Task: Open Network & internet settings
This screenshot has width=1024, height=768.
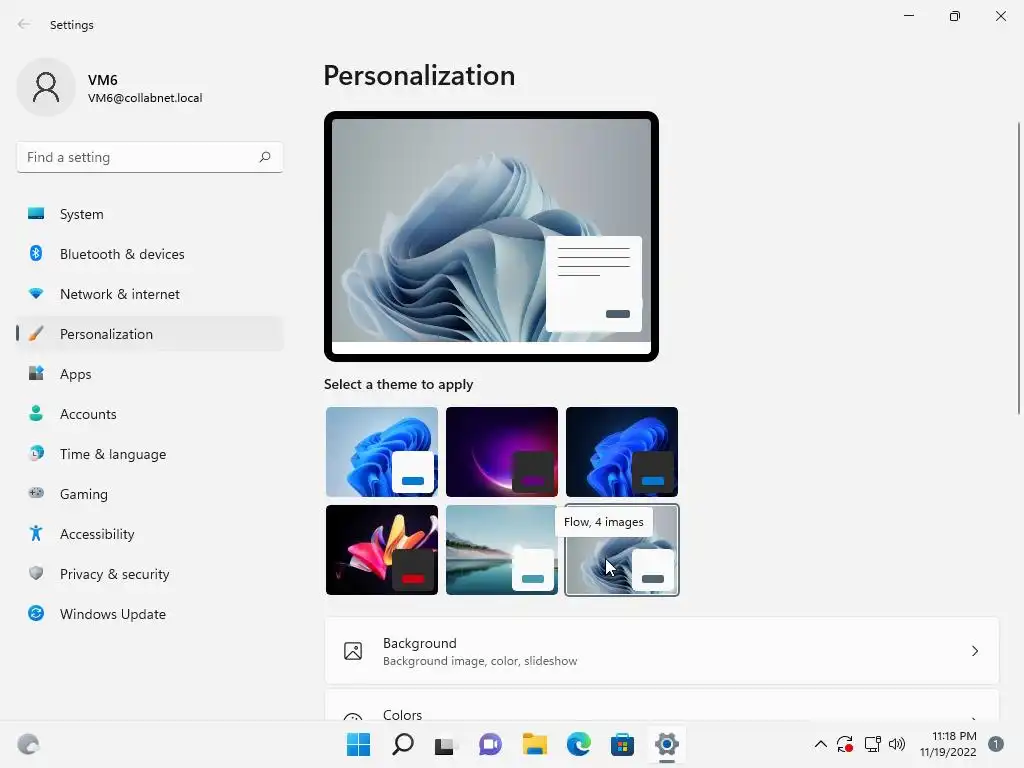Action: (x=150, y=294)
